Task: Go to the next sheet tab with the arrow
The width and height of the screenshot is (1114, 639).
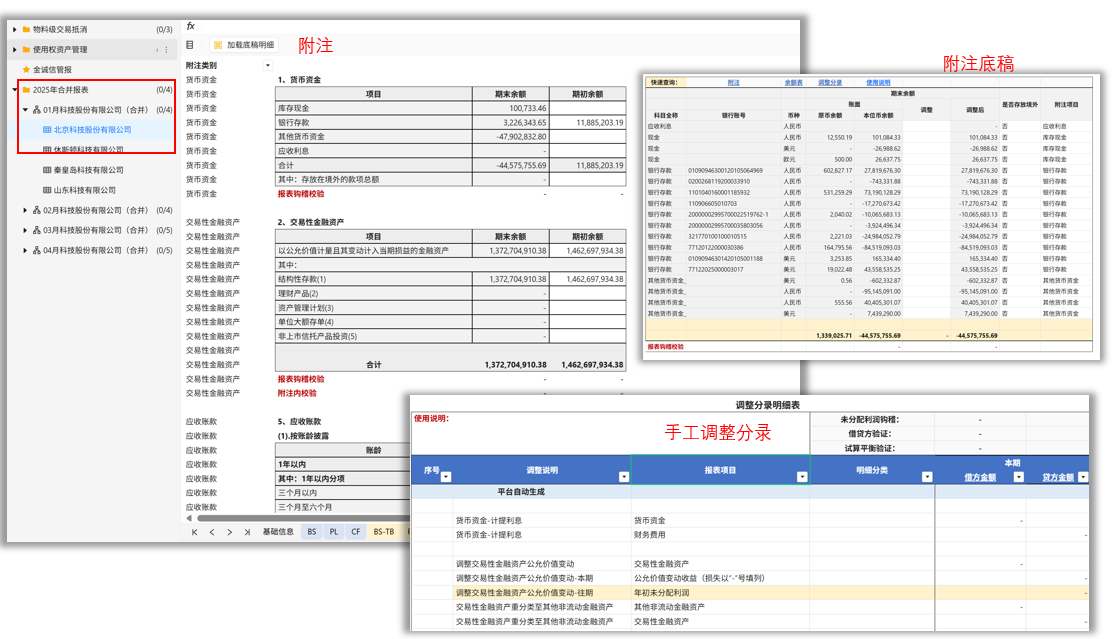Action: coord(229,532)
